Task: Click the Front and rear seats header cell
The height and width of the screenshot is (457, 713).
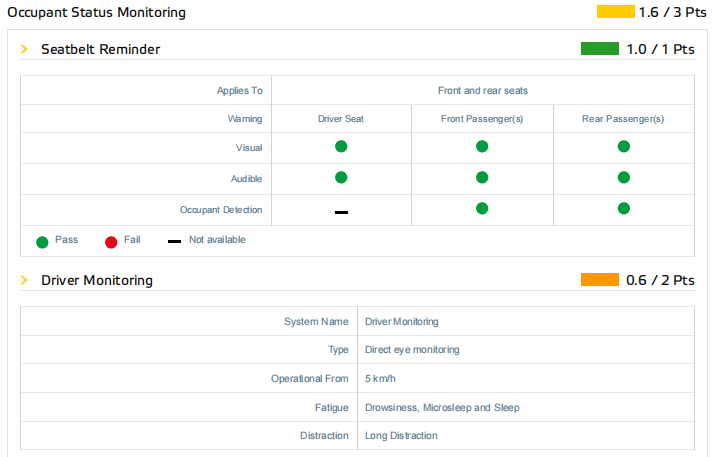Action: click(x=482, y=90)
